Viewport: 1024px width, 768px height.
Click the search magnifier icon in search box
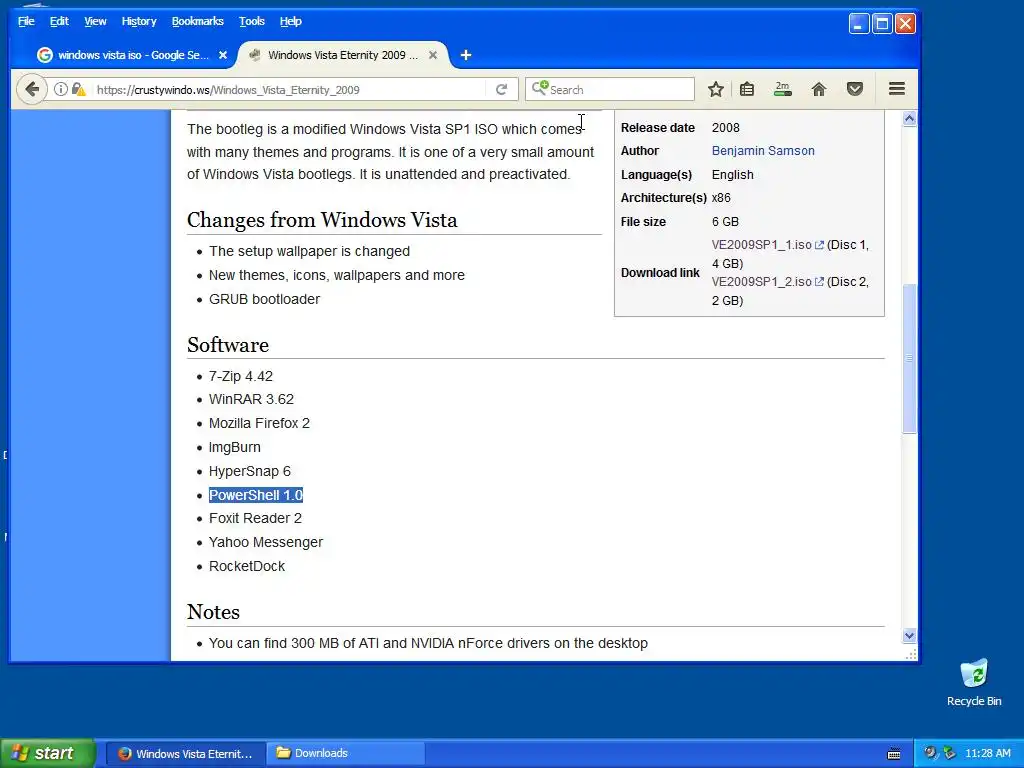click(x=539, y=88)
